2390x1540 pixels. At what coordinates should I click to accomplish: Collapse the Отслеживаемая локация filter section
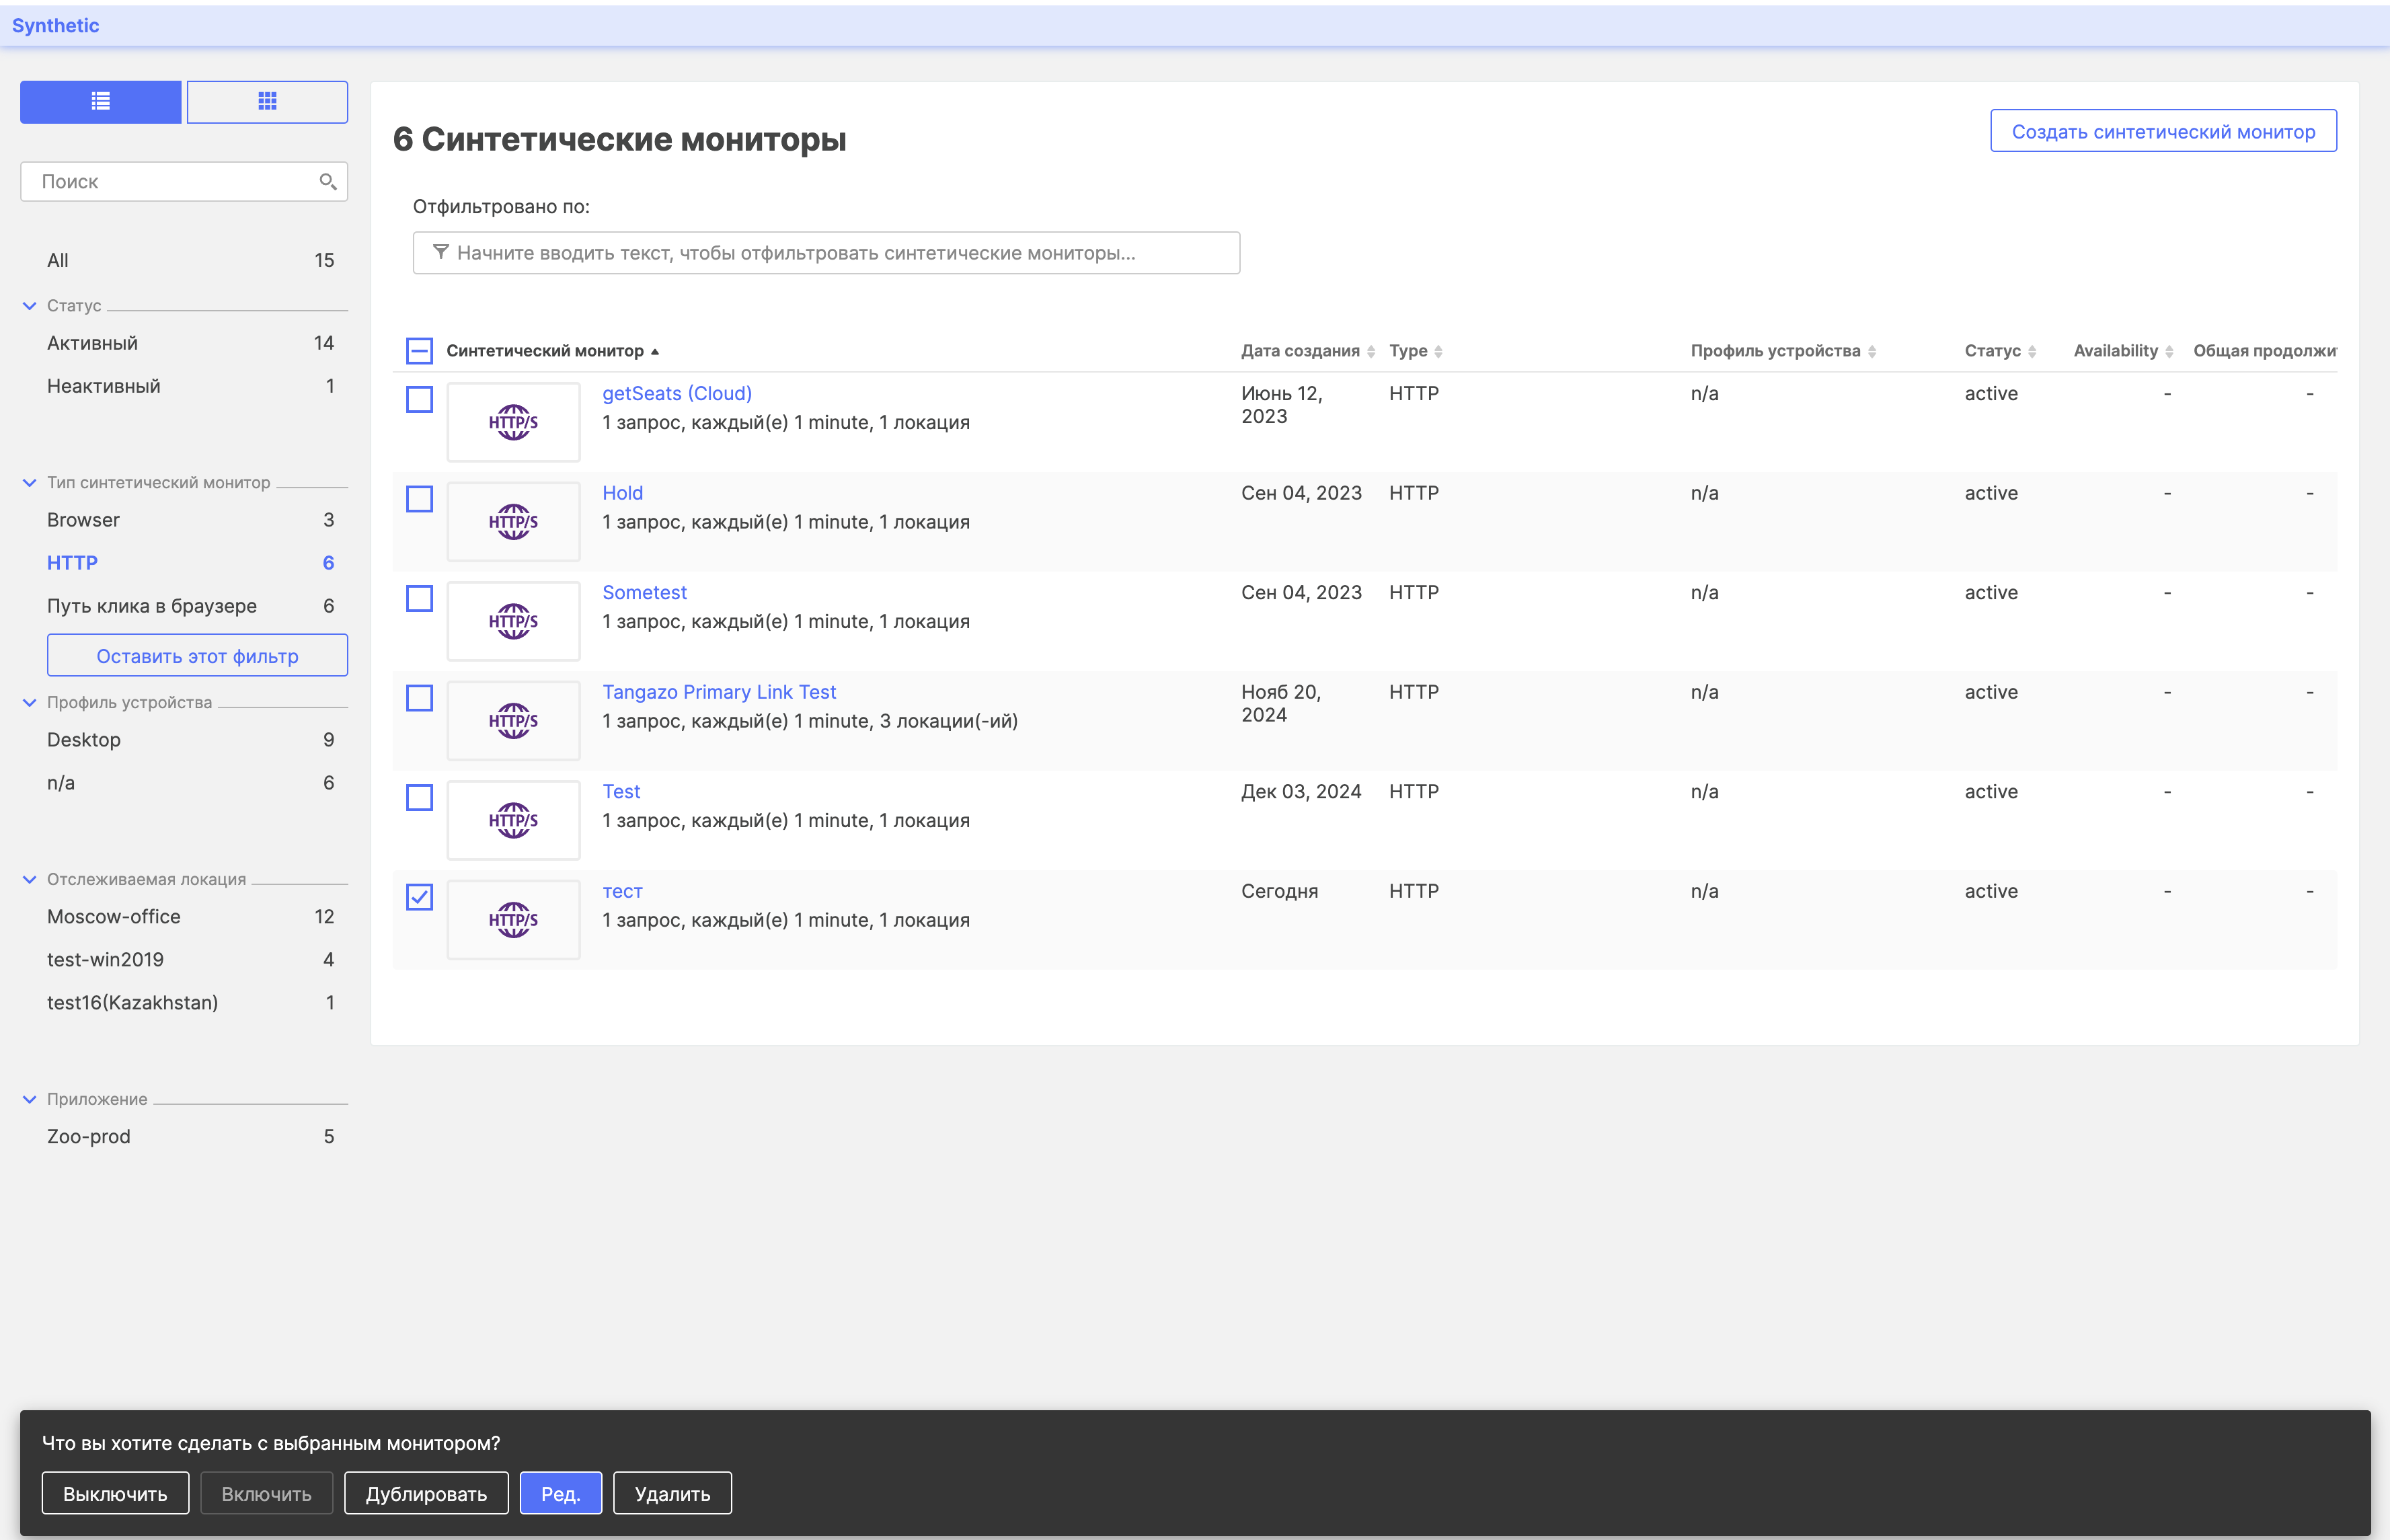[x=30, y=880]
